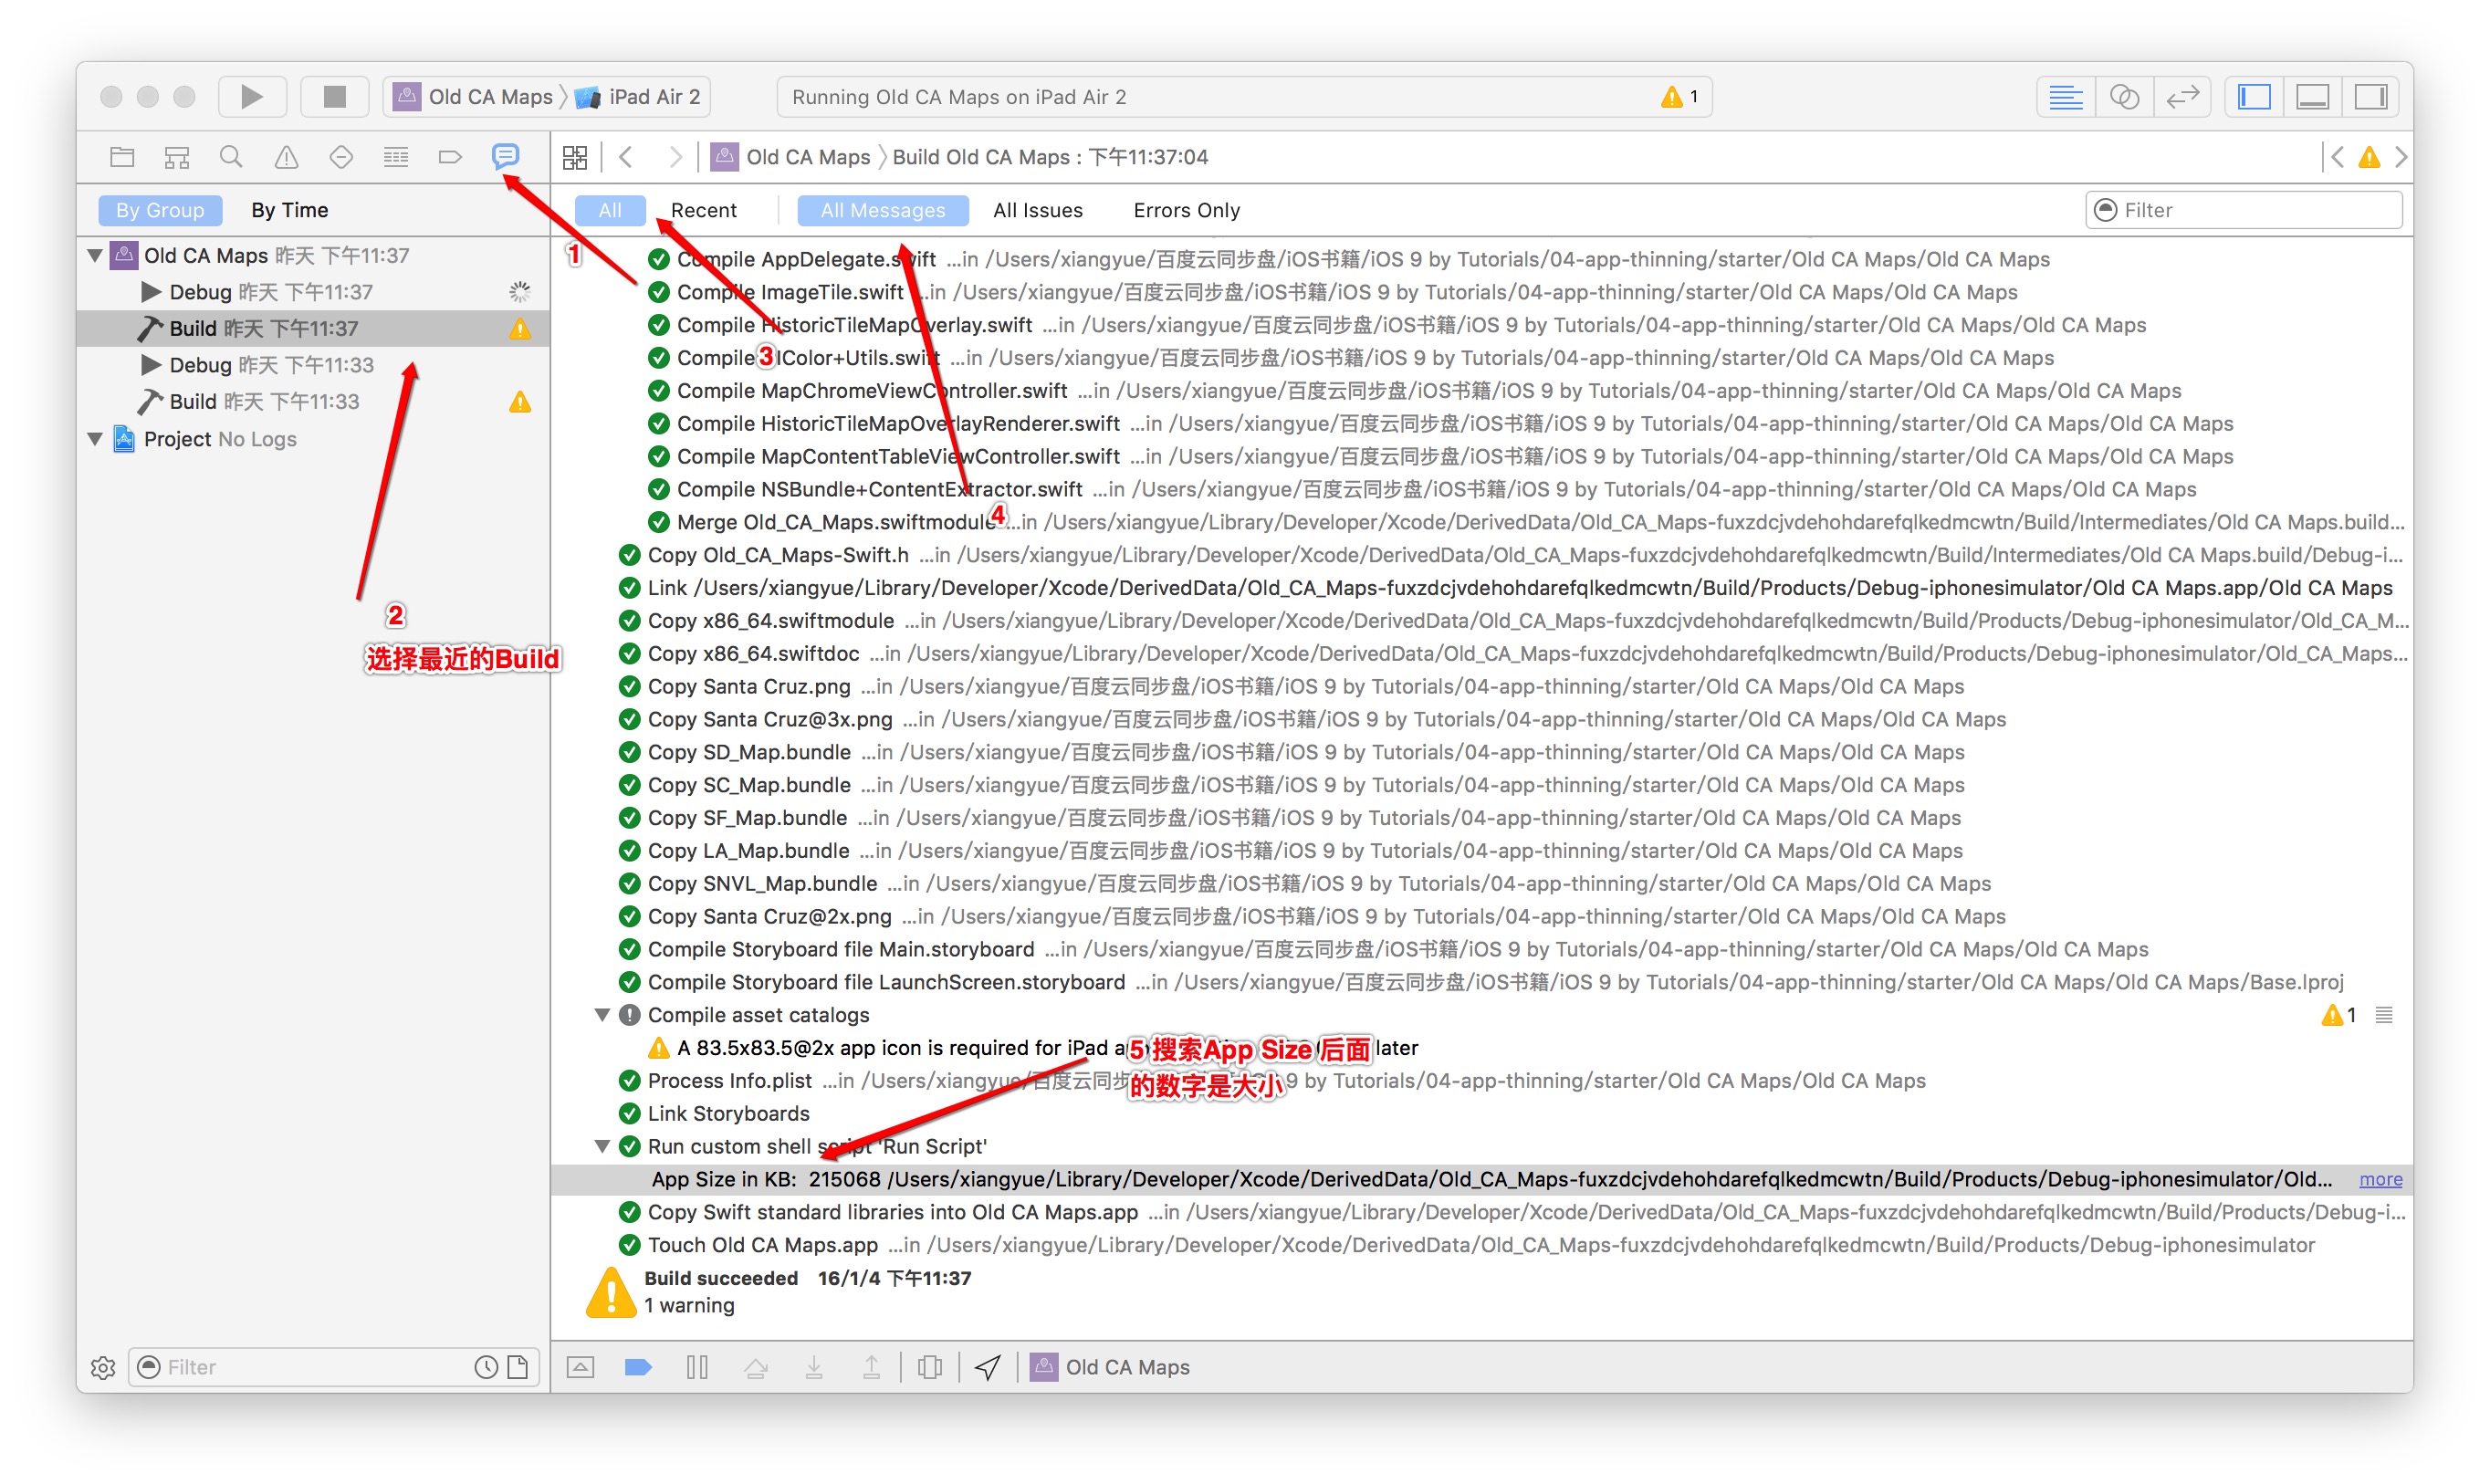Hide the Navigator left panel
The width and height of the screenshot is (2490, 1484).
point(2254,97)
